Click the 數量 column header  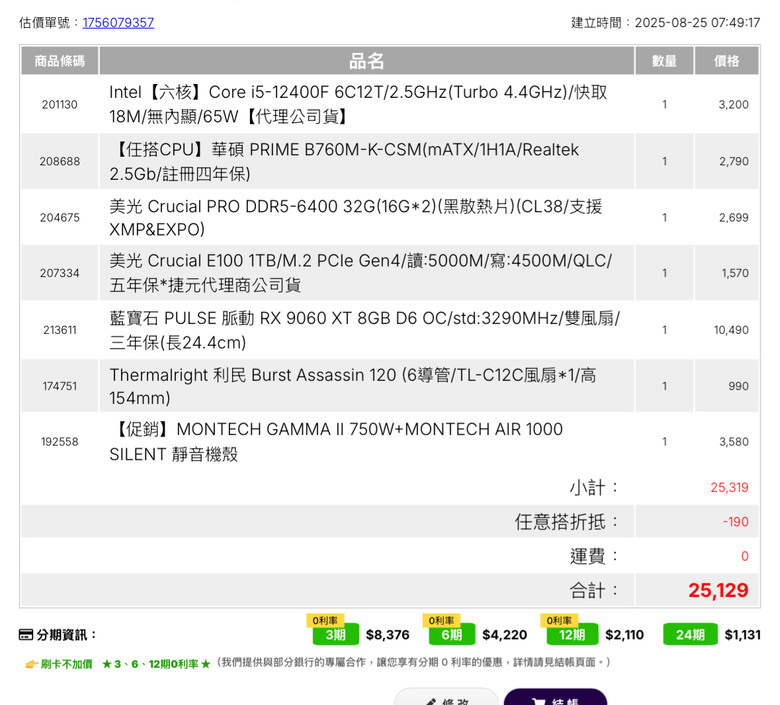tap(664, 61)
